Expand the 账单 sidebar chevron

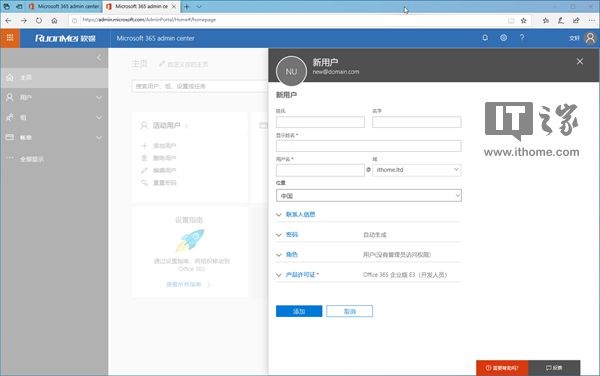pos(99,138)
